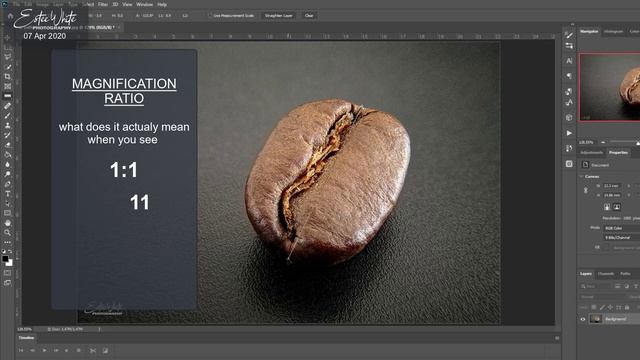The height and width of the screenshot is (360, 640).
Task: Switch to the Adjustments tab
Action: [591, 153]
